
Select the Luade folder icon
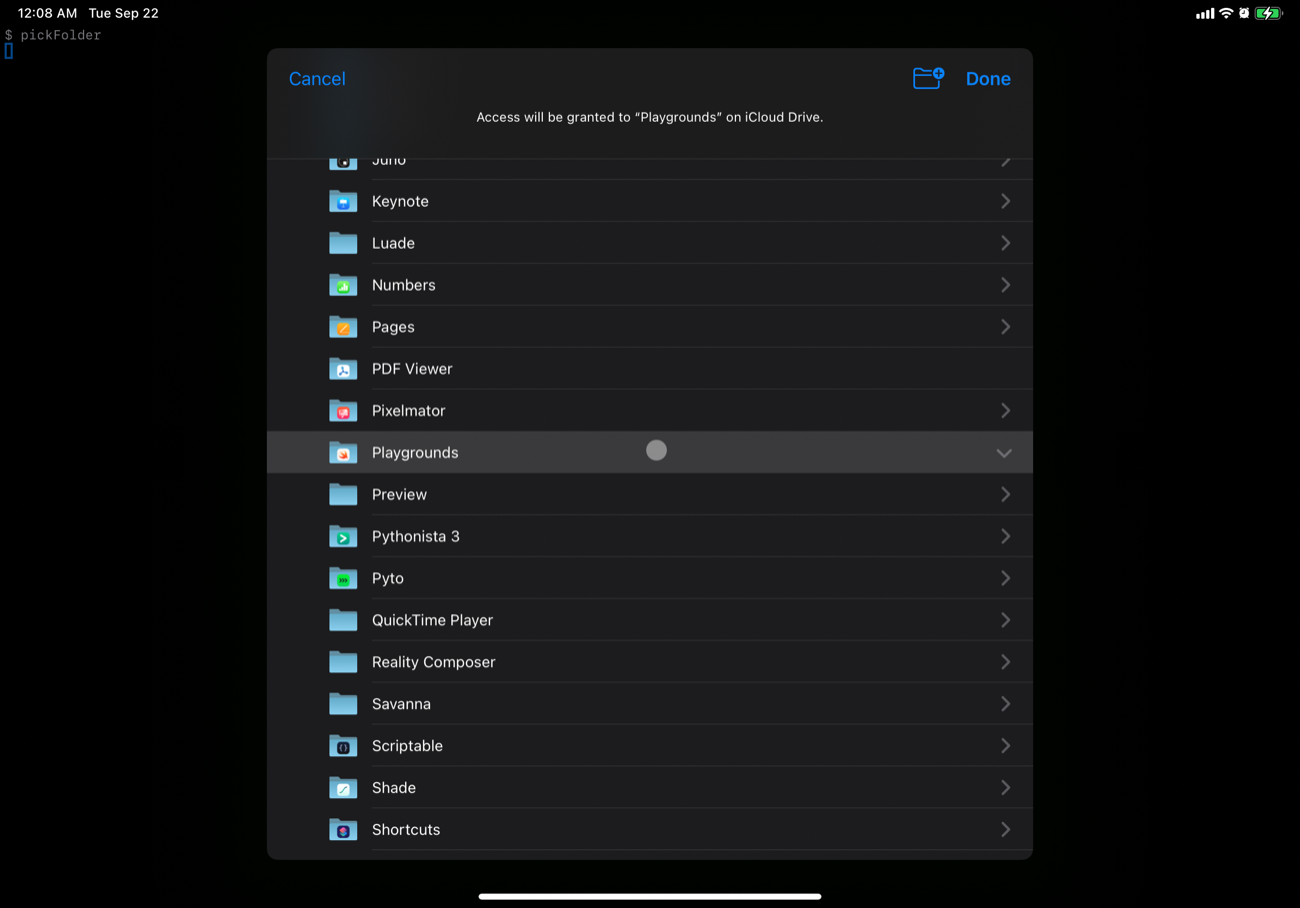point(343,243)
